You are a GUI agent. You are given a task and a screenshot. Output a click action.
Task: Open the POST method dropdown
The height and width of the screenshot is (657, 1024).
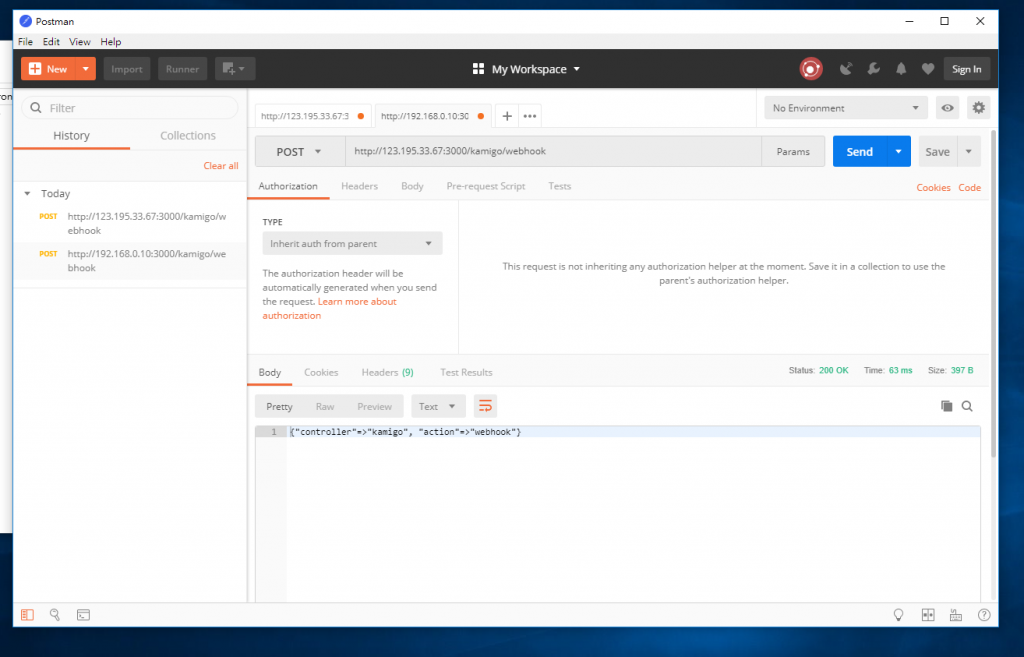300,152
